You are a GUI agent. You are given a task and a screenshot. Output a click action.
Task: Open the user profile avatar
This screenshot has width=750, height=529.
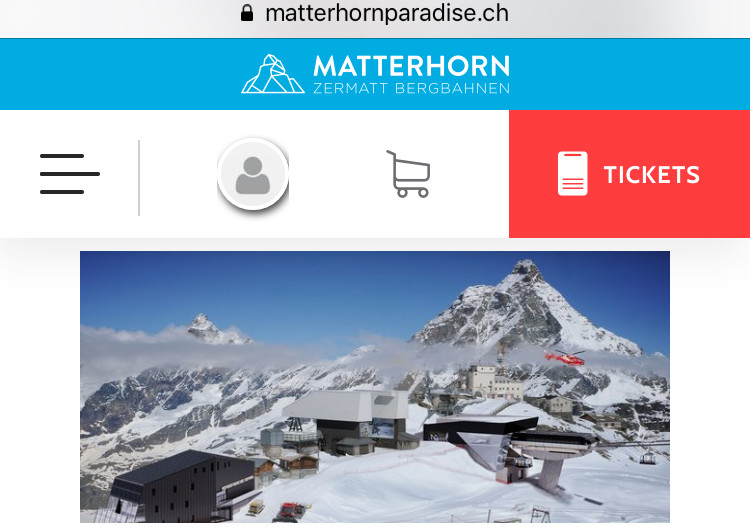[253, 174]
